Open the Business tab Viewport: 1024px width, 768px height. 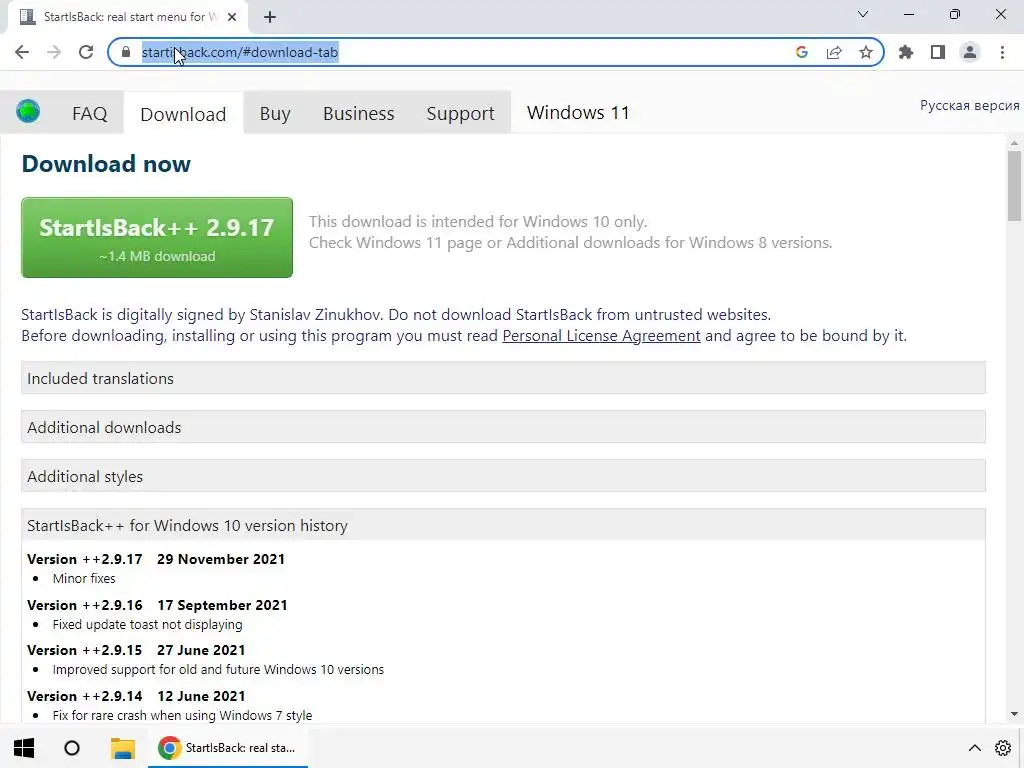pyautogui.click(x=359, y=114)
